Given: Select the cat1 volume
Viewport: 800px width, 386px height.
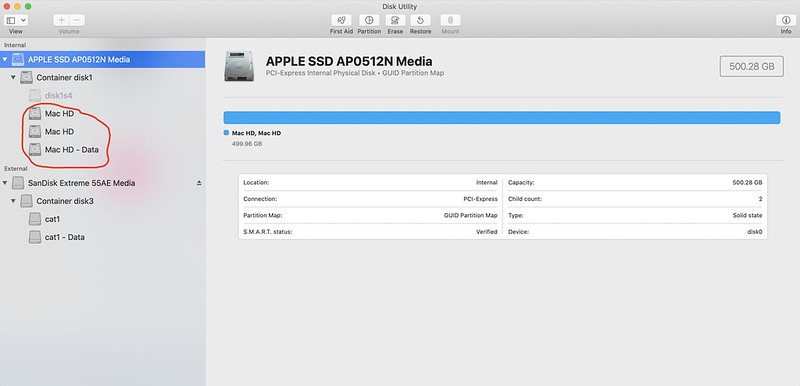Looking at the screenshot, I should pos(103,219).
